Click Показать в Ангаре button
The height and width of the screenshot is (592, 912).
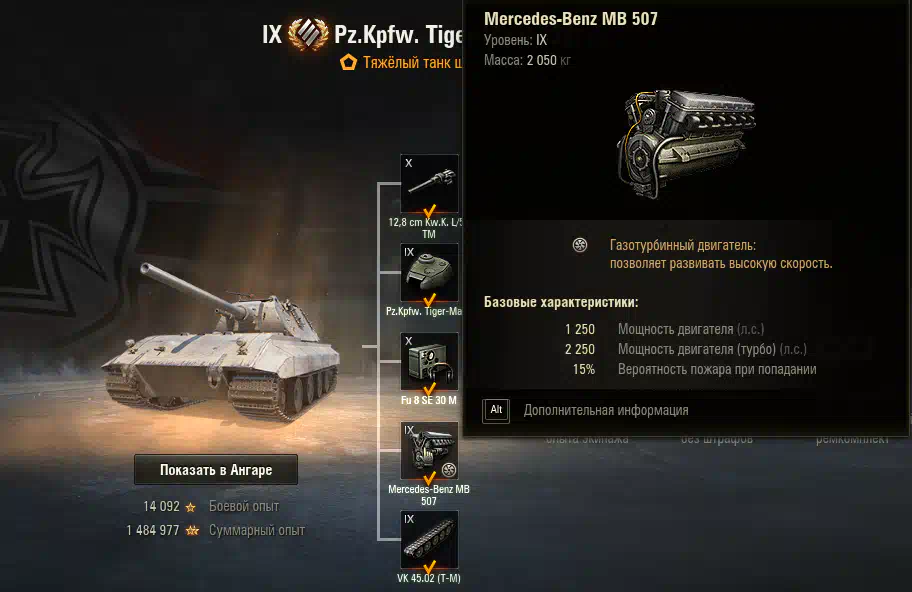click(x=216, y=469)
